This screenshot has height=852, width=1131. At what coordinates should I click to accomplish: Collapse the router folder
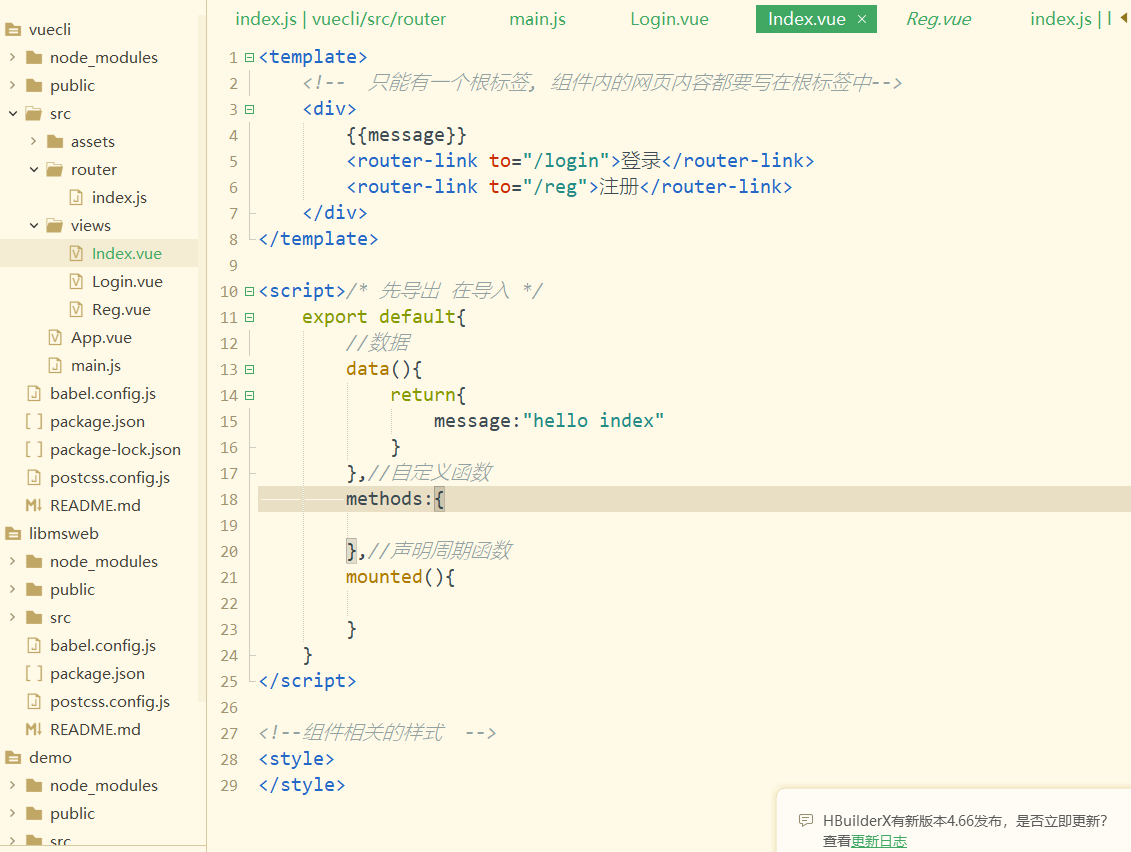click(x=33, y=170)
